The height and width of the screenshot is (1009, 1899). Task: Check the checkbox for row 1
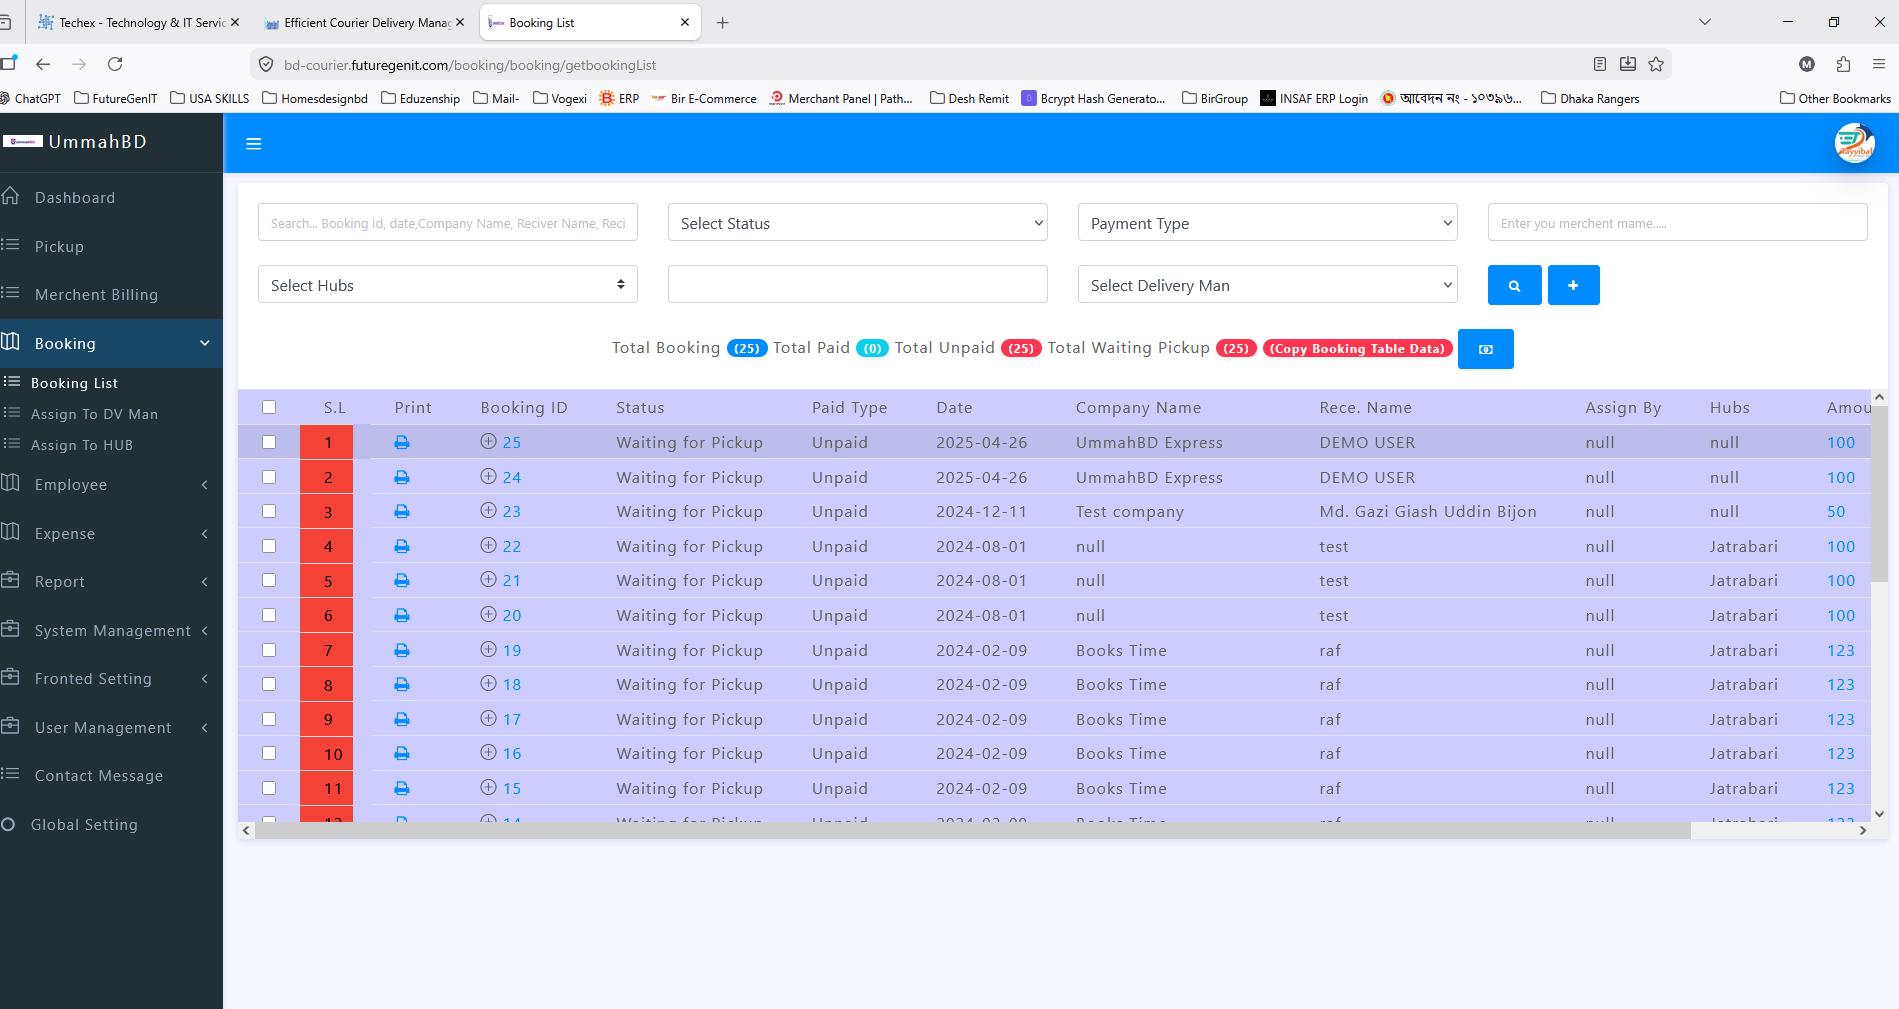click(269, 442)
